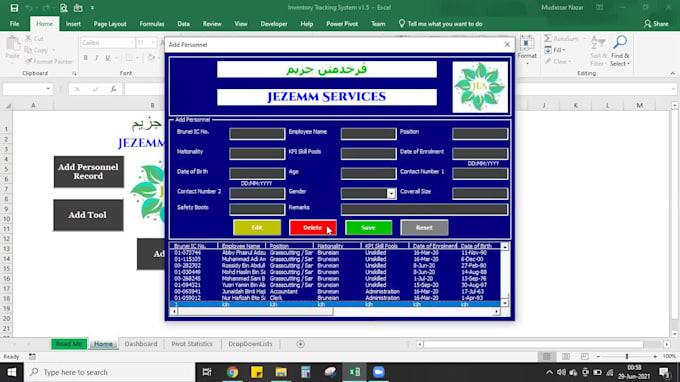Switch to the Dashboard sheet tab
Viewport: 680px width, 382px height.
point(141,344)
